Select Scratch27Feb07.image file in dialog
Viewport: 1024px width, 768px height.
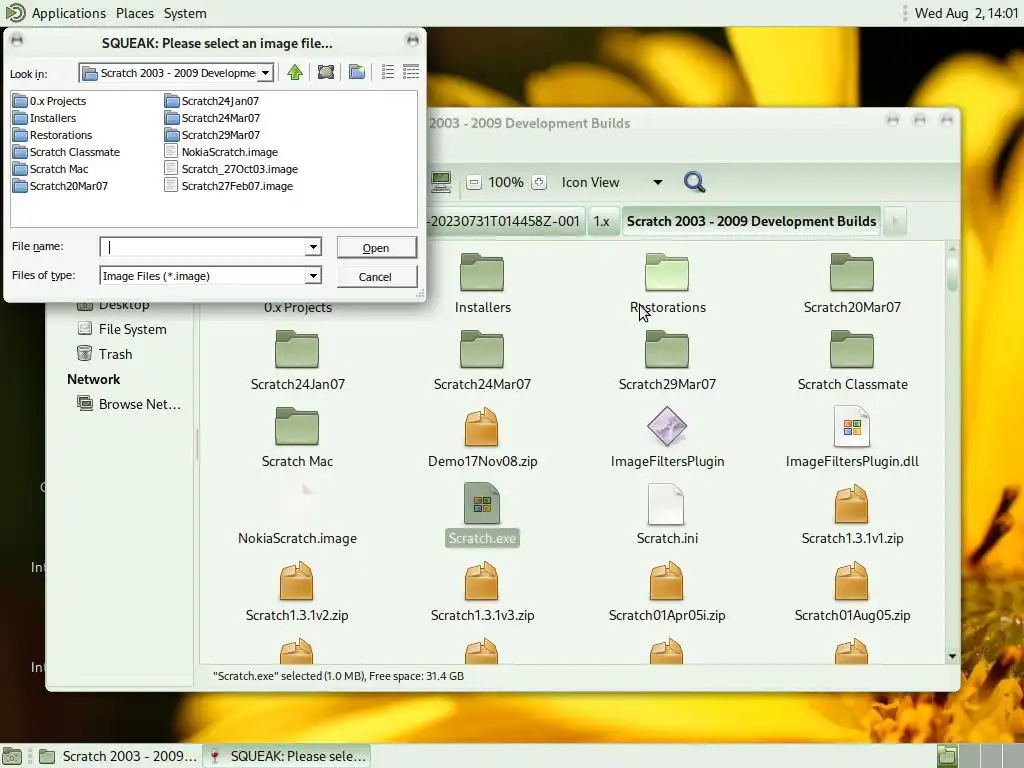click(x=229, y=186)
